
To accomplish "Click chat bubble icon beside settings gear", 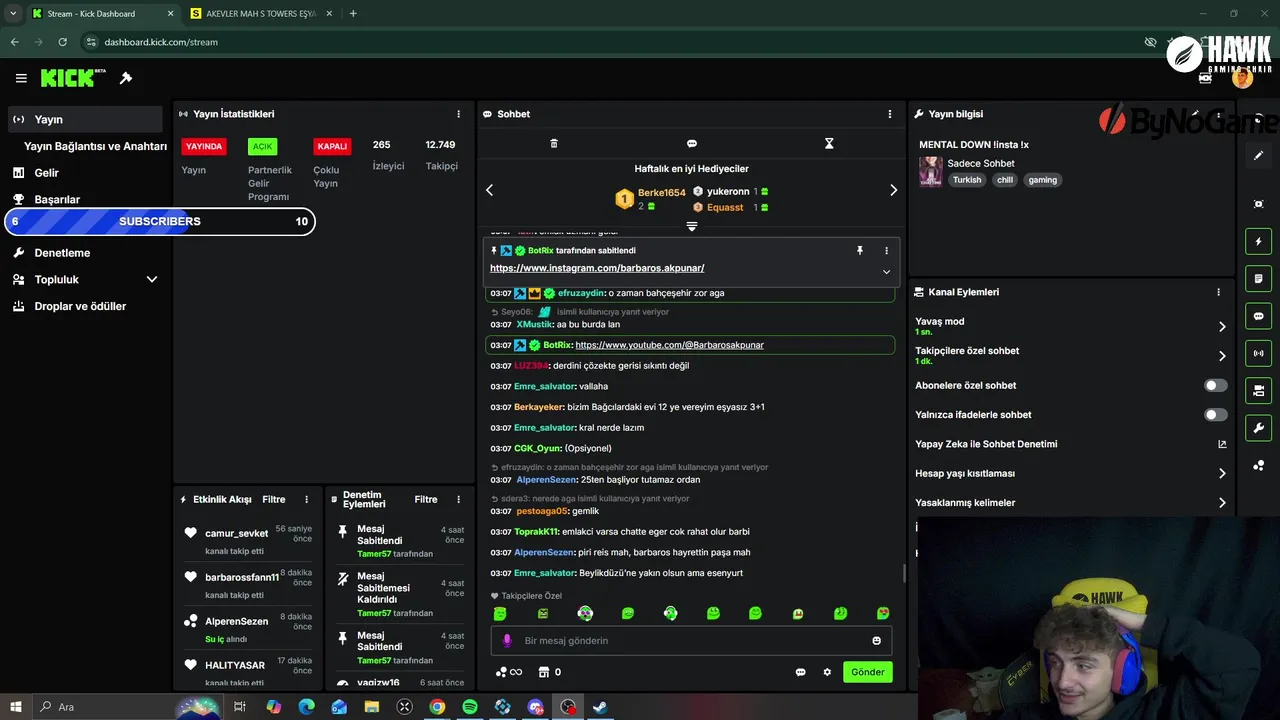I will pyautogui.click(x=801, y=672).
